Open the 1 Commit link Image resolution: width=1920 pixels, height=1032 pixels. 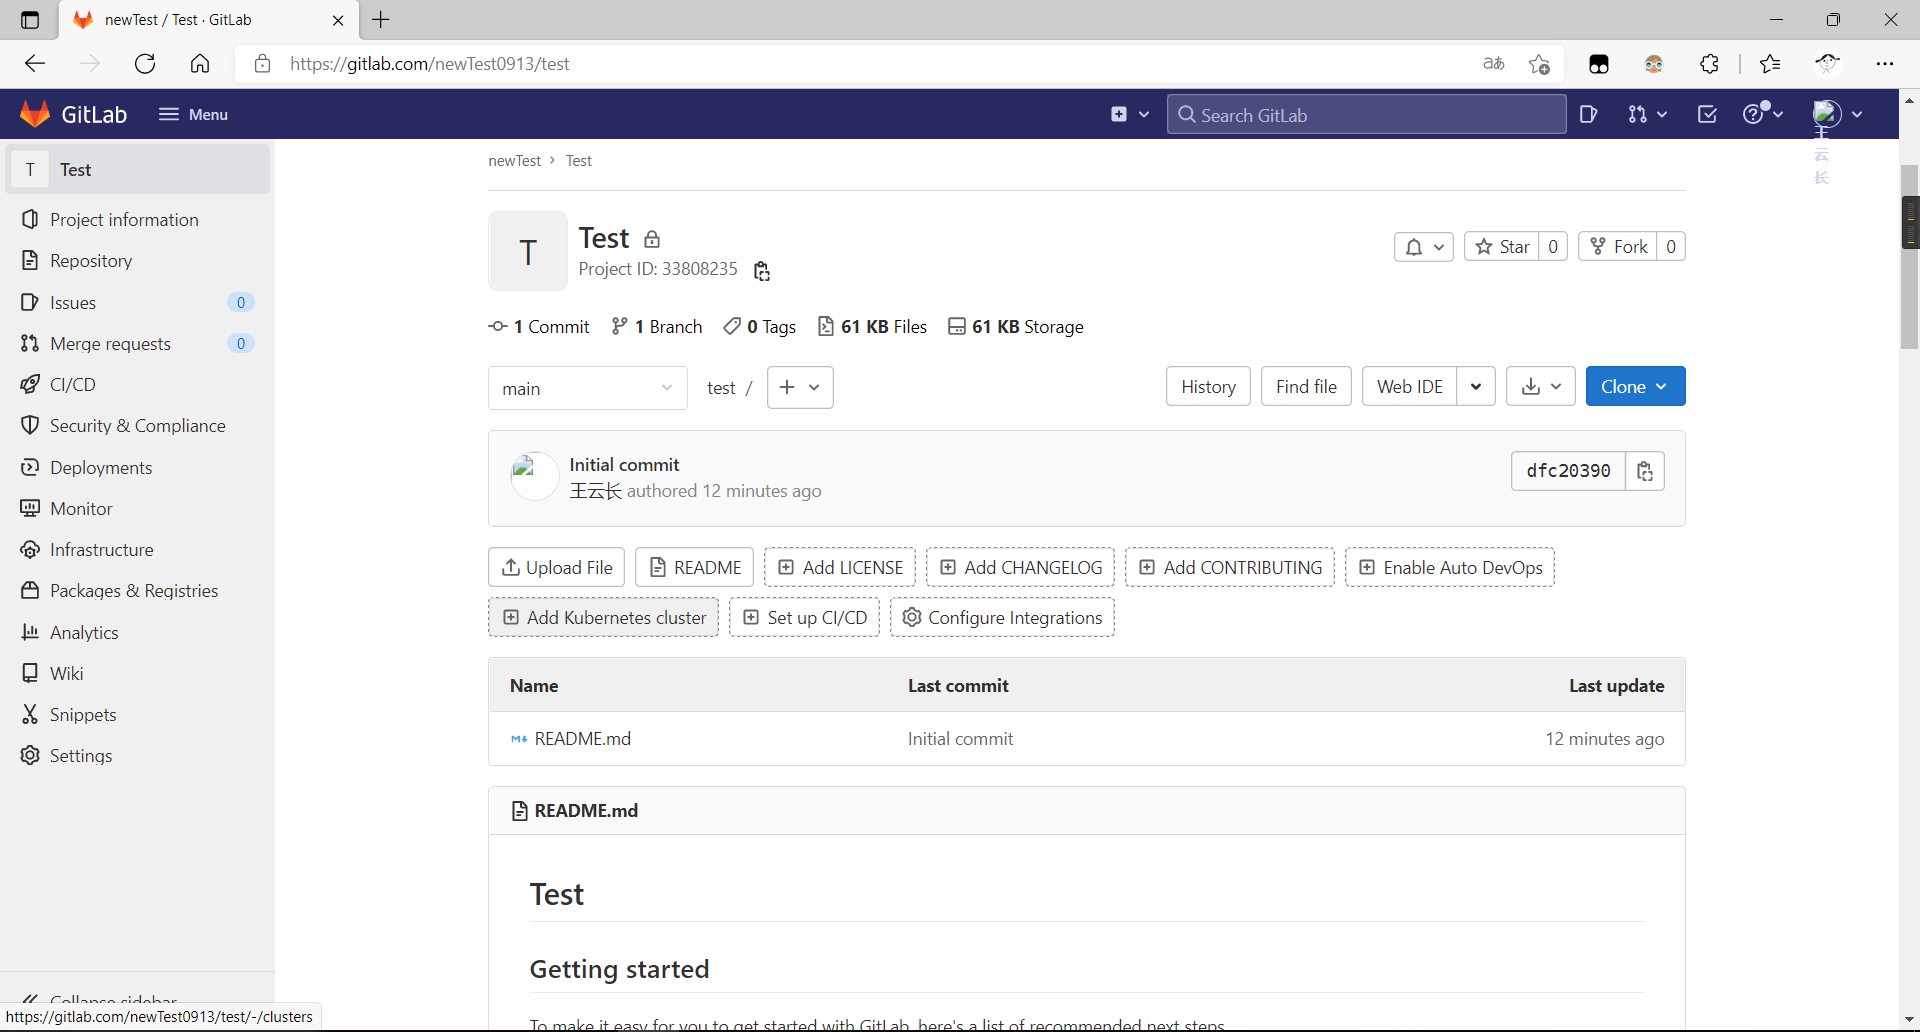pos(539,327)
